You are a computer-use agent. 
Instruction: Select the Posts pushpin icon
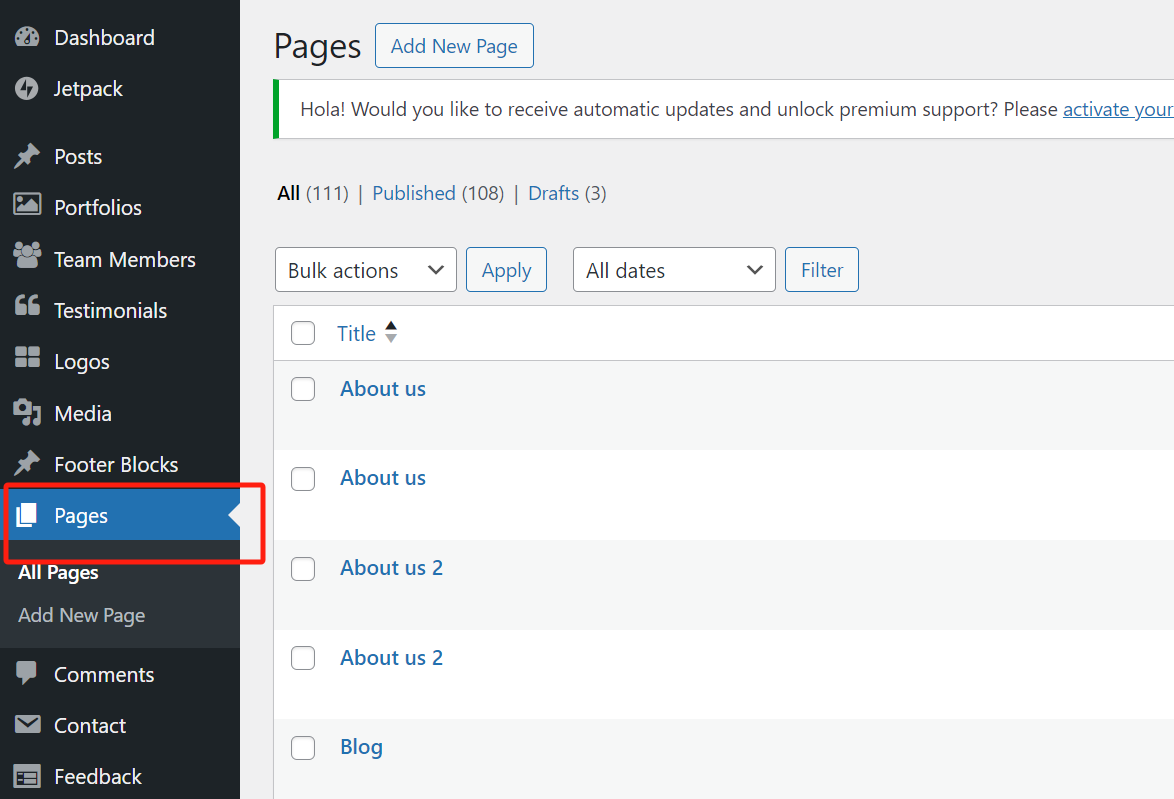pyautogui.click(x=27, y=156)
